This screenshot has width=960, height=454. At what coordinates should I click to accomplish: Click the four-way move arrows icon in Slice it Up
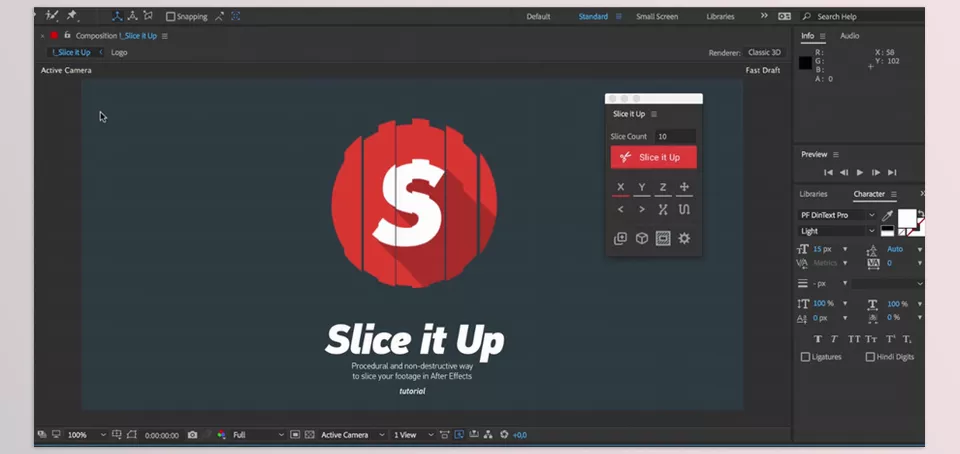(684, 188)
